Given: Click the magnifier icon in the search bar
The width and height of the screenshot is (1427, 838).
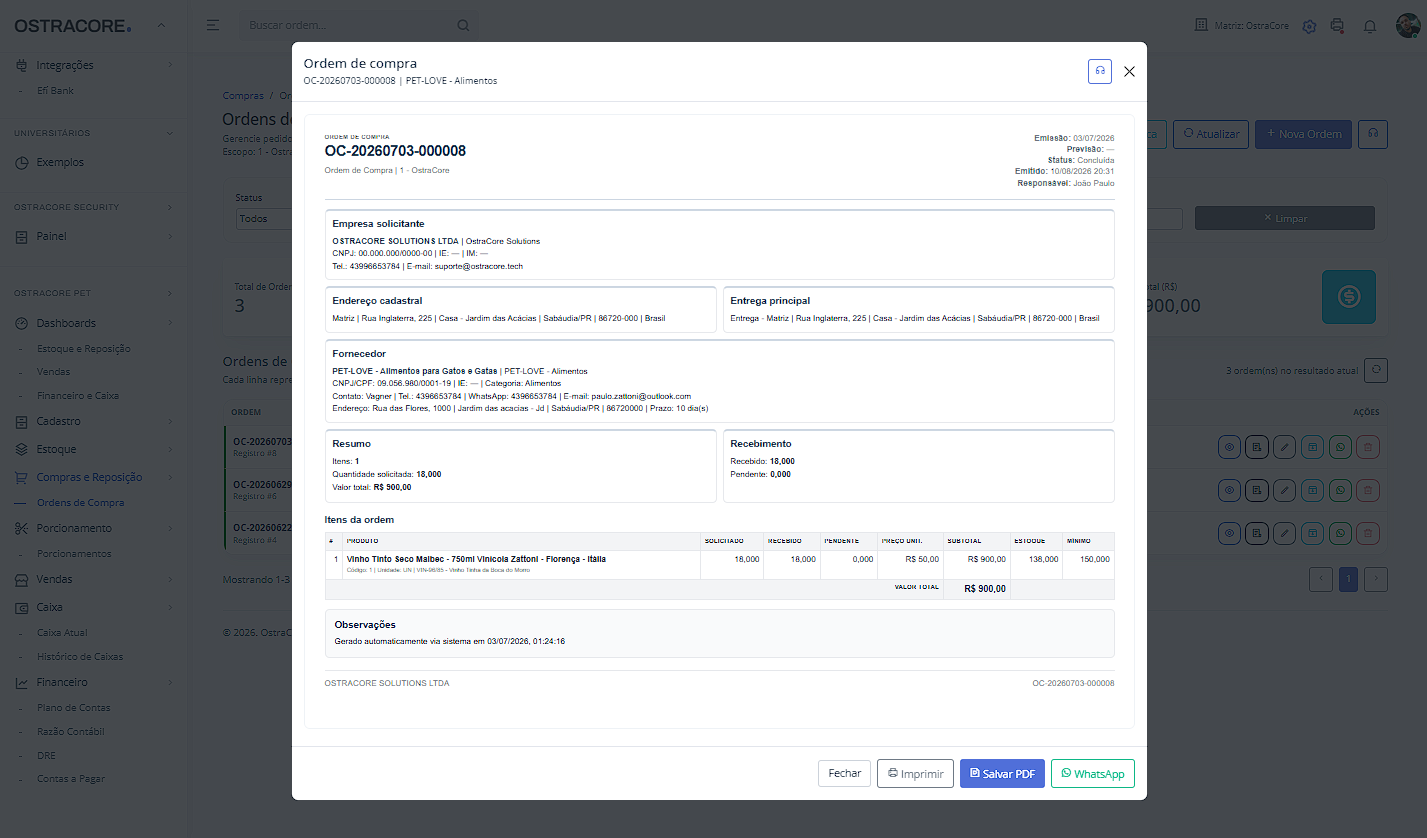Looking at the screenshot, I should (x=463, y=25).
